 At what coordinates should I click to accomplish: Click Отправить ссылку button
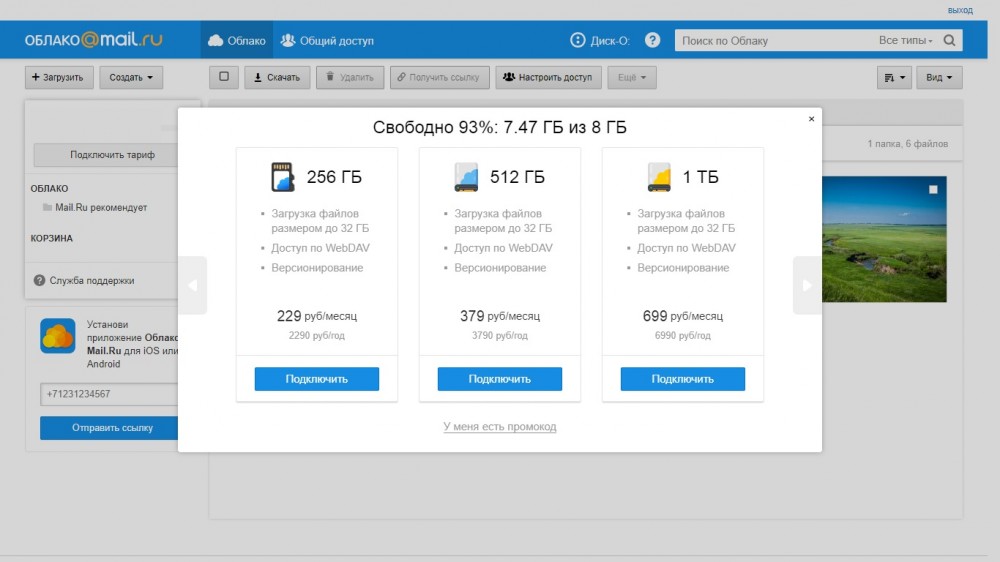coord(108,428)
